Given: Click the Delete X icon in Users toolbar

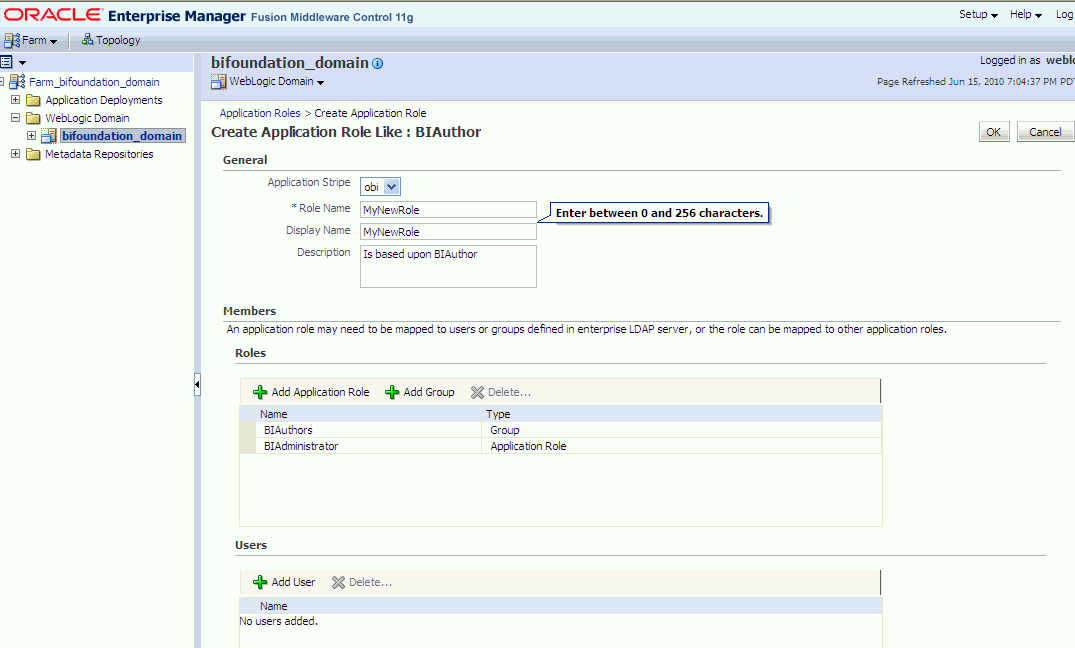Looking at the screenshot, I should pyautogui.click(x=338, y=582).
